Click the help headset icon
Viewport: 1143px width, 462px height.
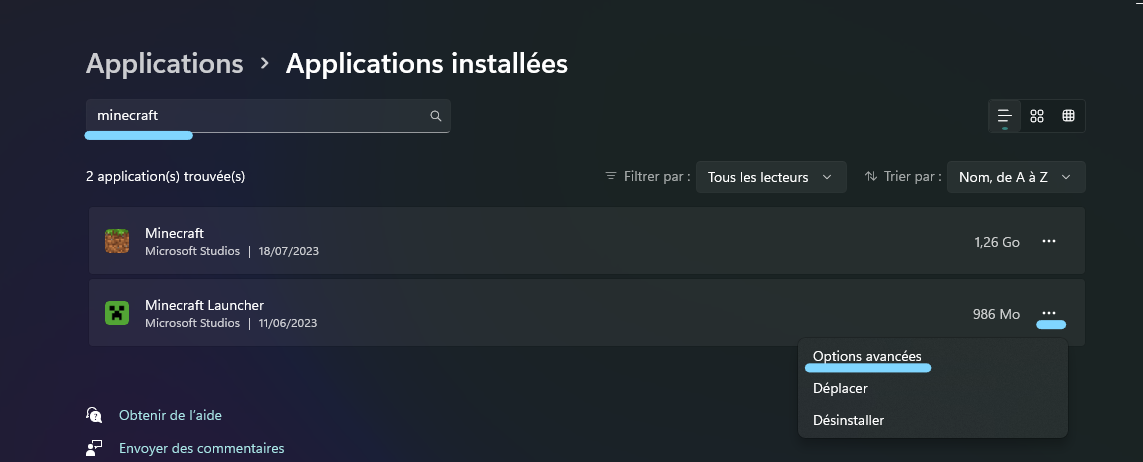[94, 415]
